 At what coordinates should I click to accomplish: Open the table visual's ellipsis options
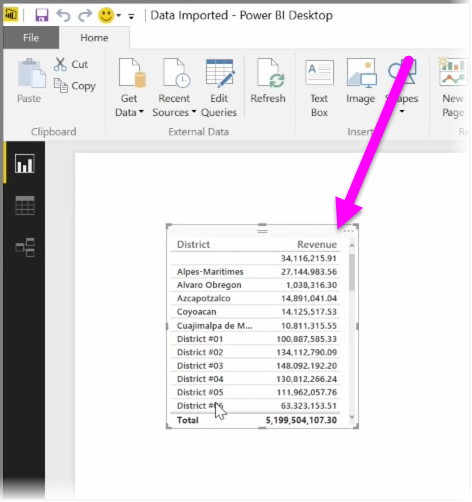click(x=348, y=231)
